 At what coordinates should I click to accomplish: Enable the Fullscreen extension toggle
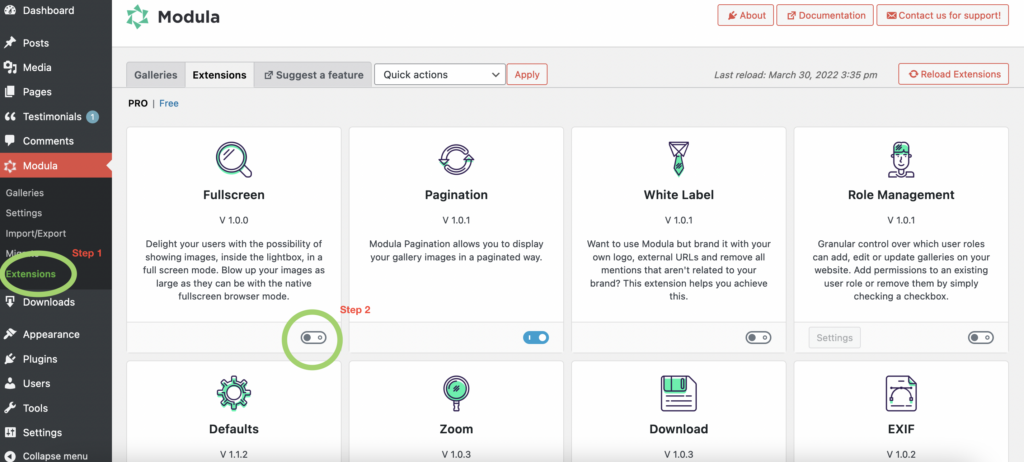tap(313, 338)
